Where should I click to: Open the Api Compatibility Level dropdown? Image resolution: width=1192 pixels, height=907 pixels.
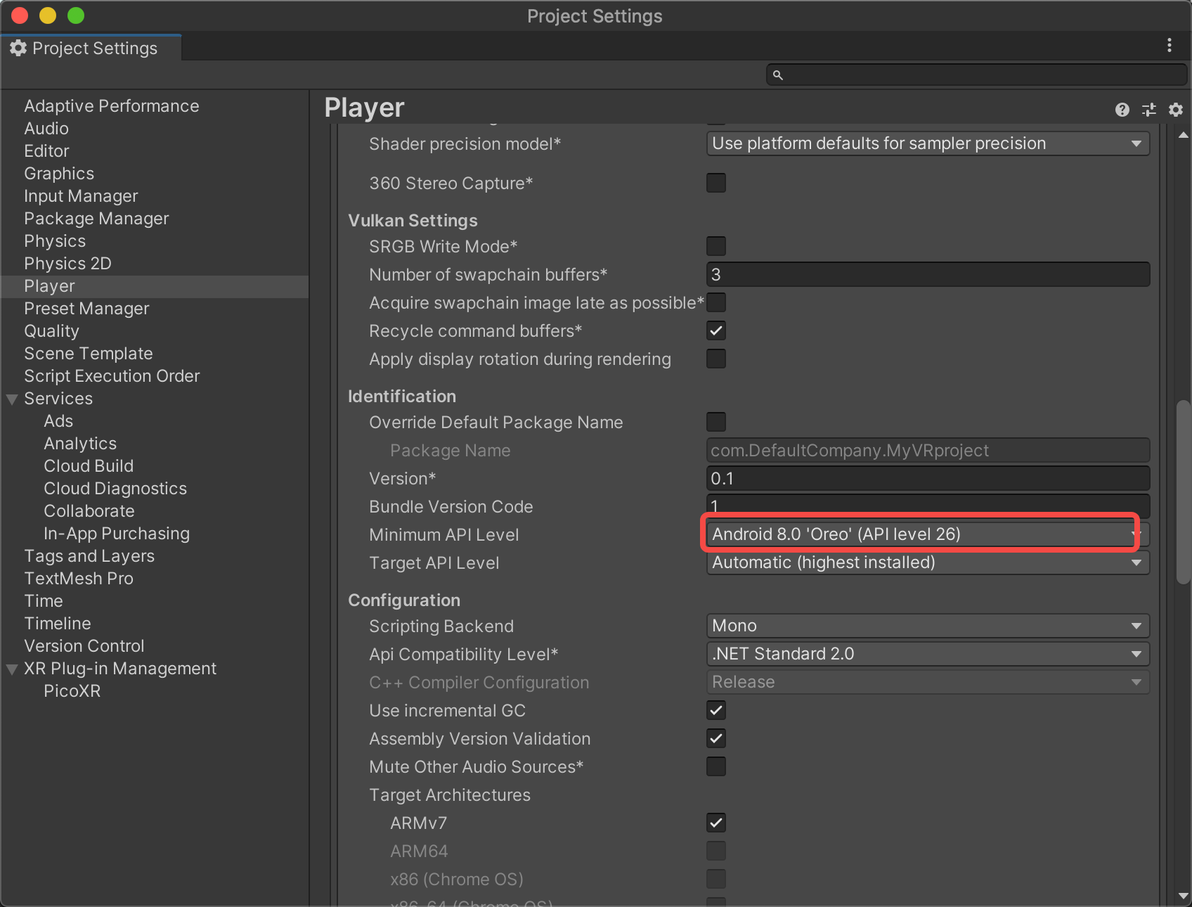click(x=926, y=654)
